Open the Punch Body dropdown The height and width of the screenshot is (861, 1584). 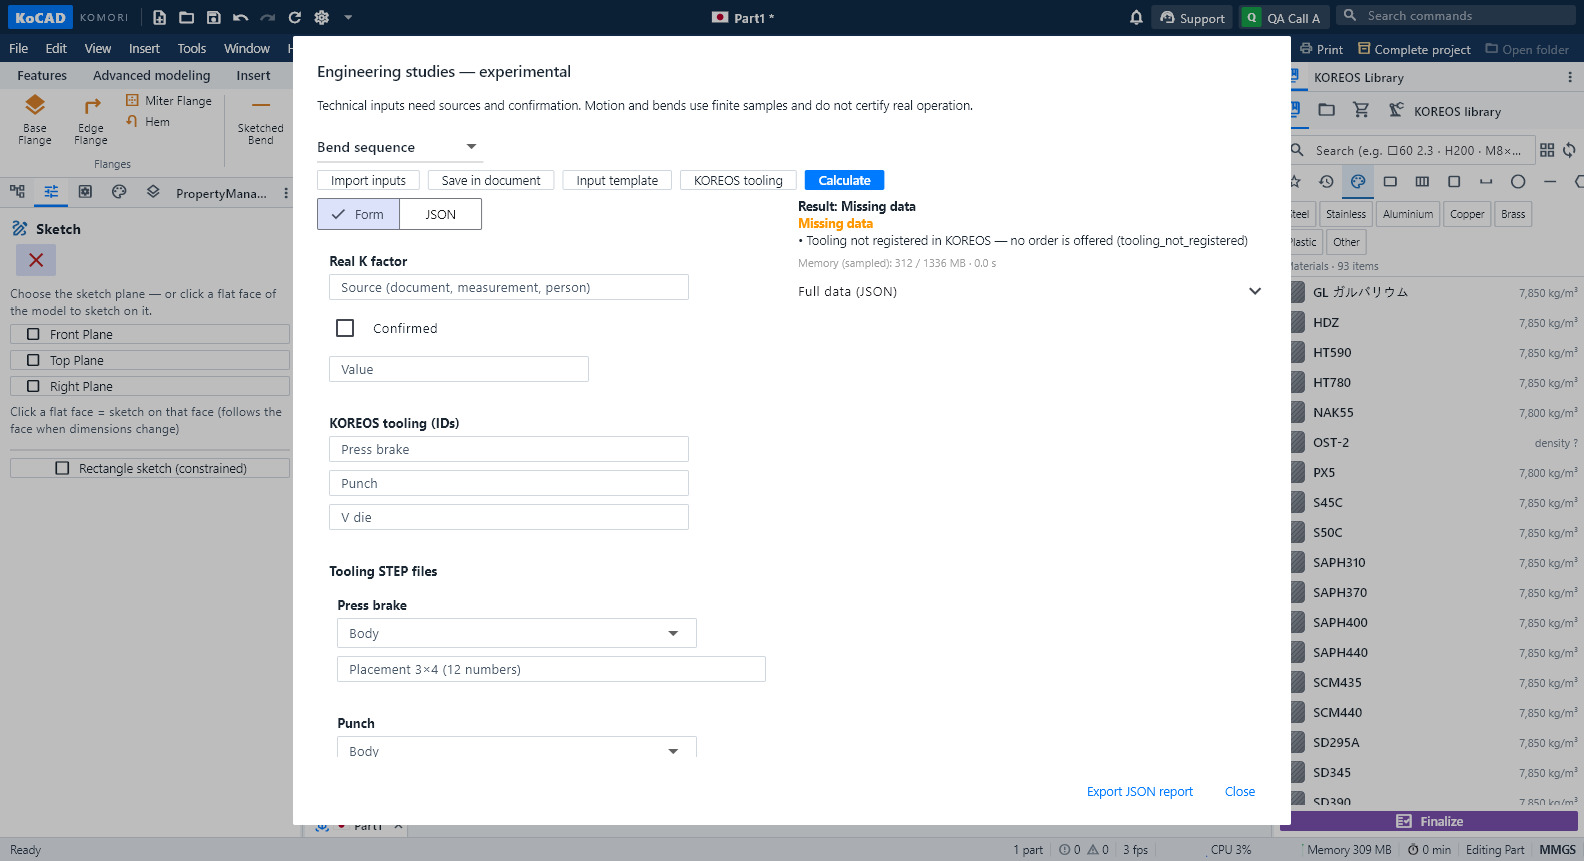click(x=516, y=748)
